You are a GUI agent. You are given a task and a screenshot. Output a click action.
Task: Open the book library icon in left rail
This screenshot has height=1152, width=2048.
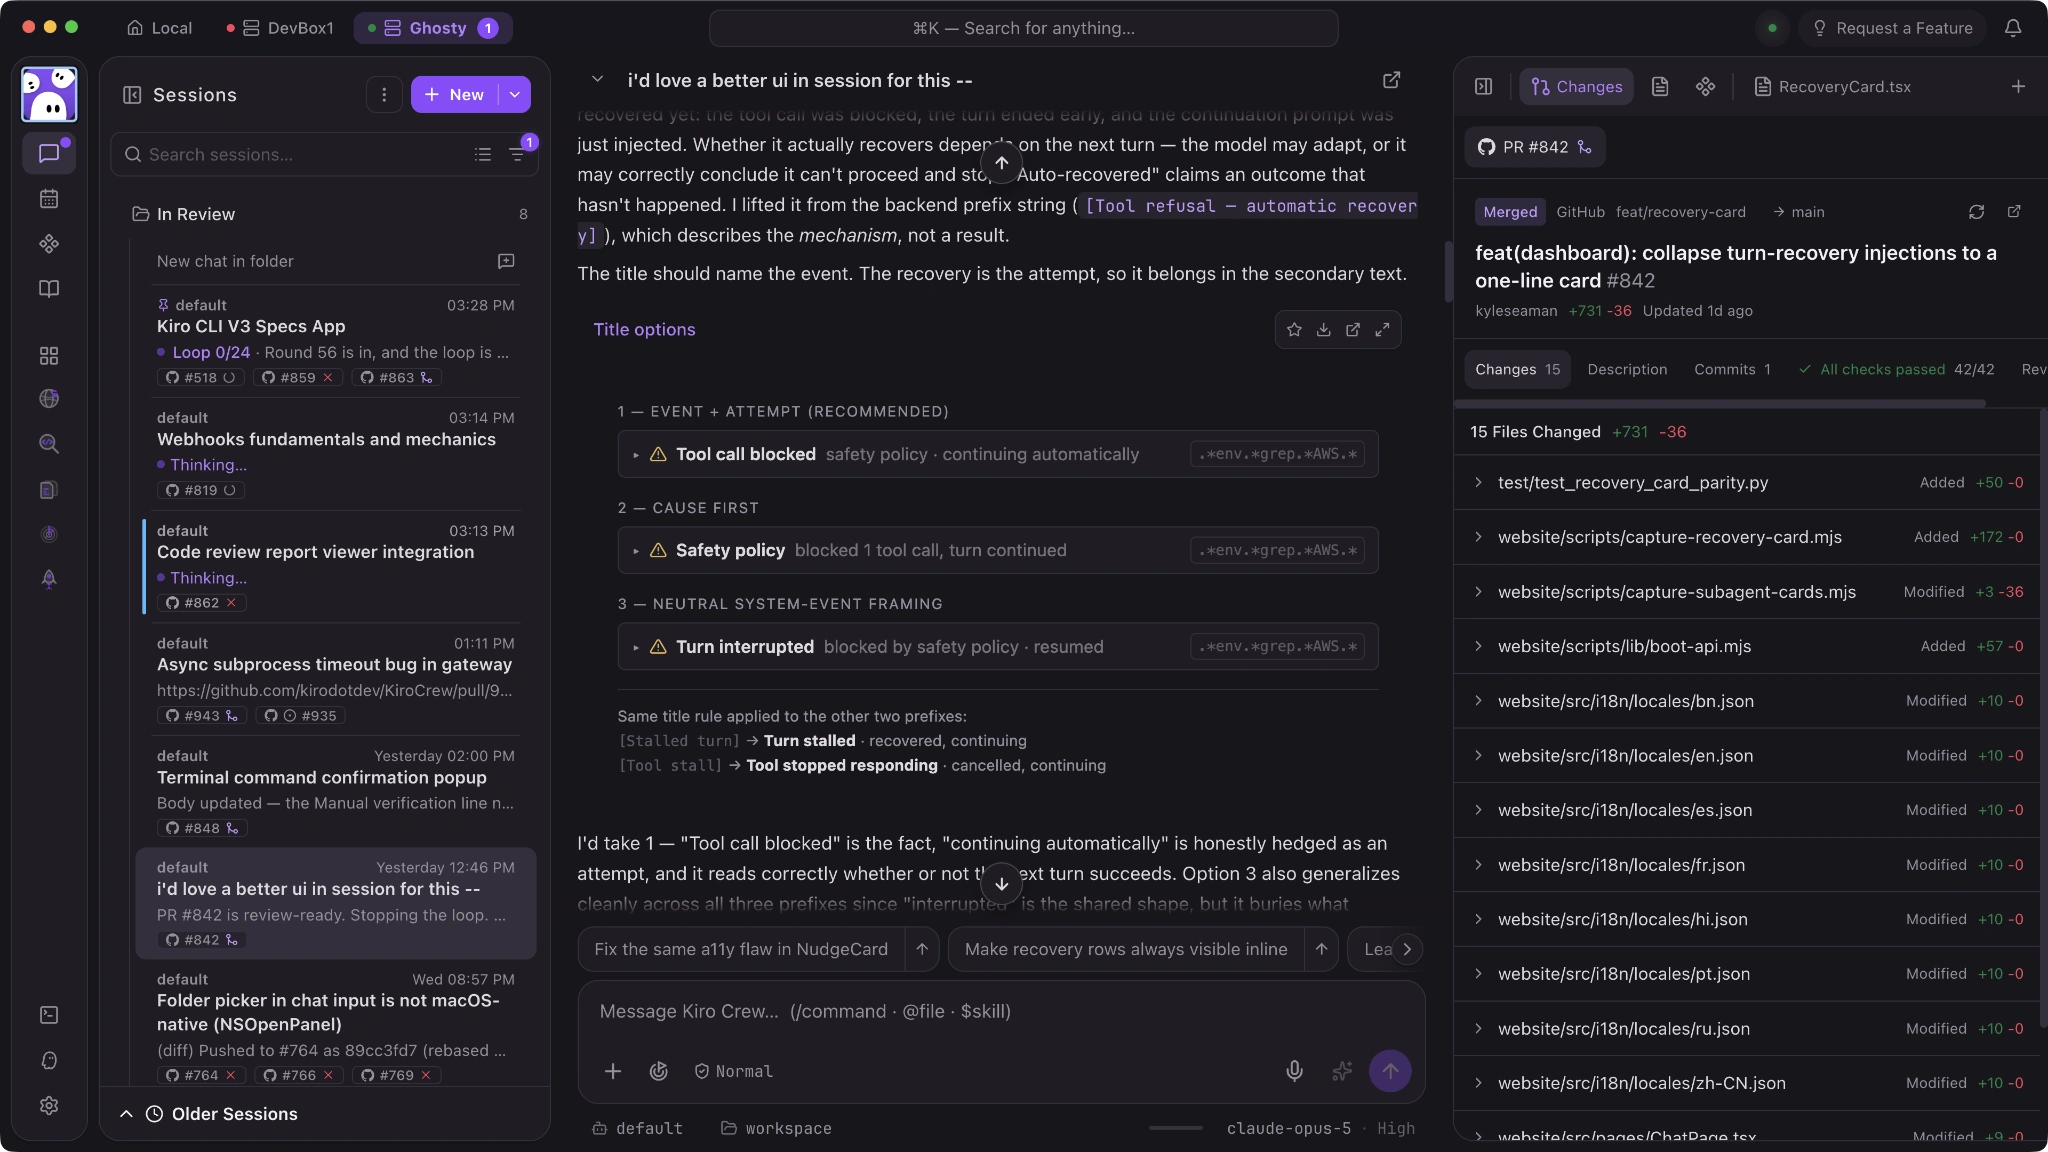click(49, 289)
